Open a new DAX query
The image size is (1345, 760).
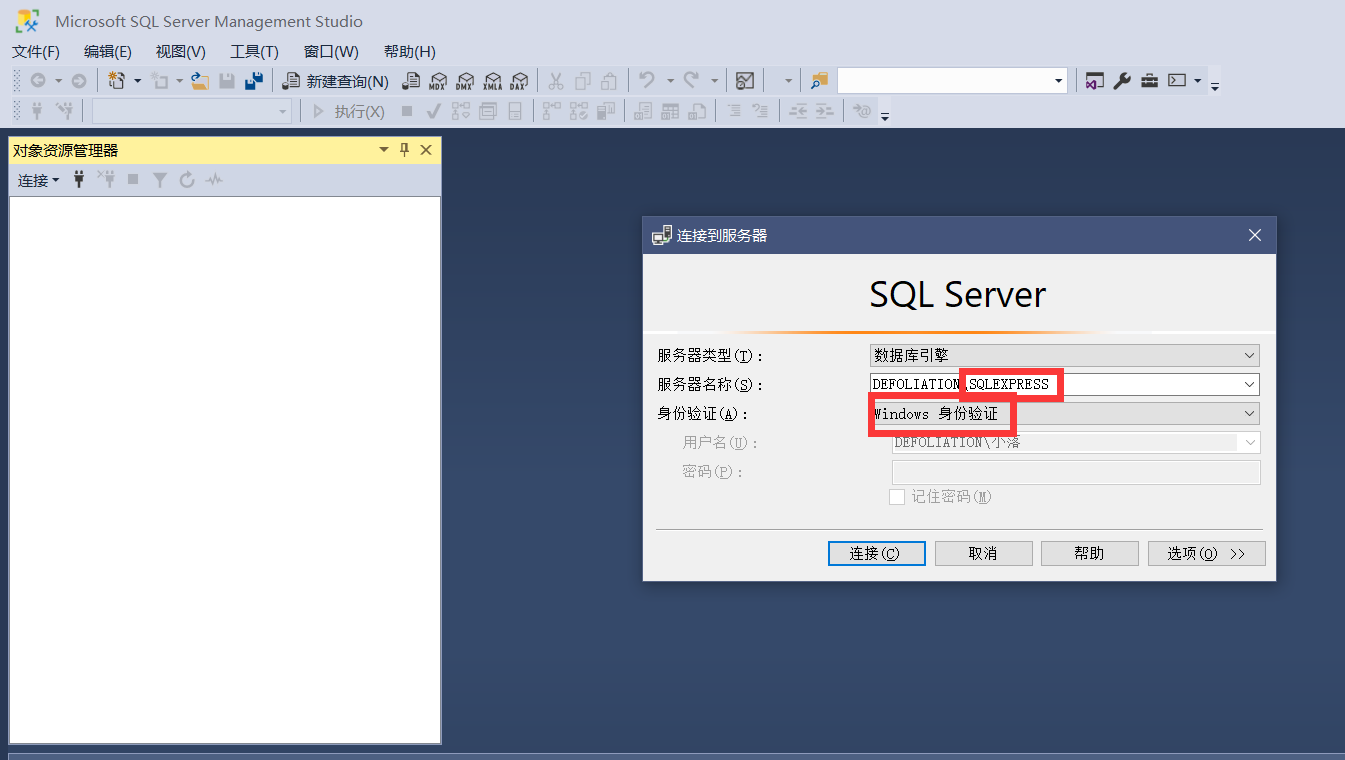point(518,81)
